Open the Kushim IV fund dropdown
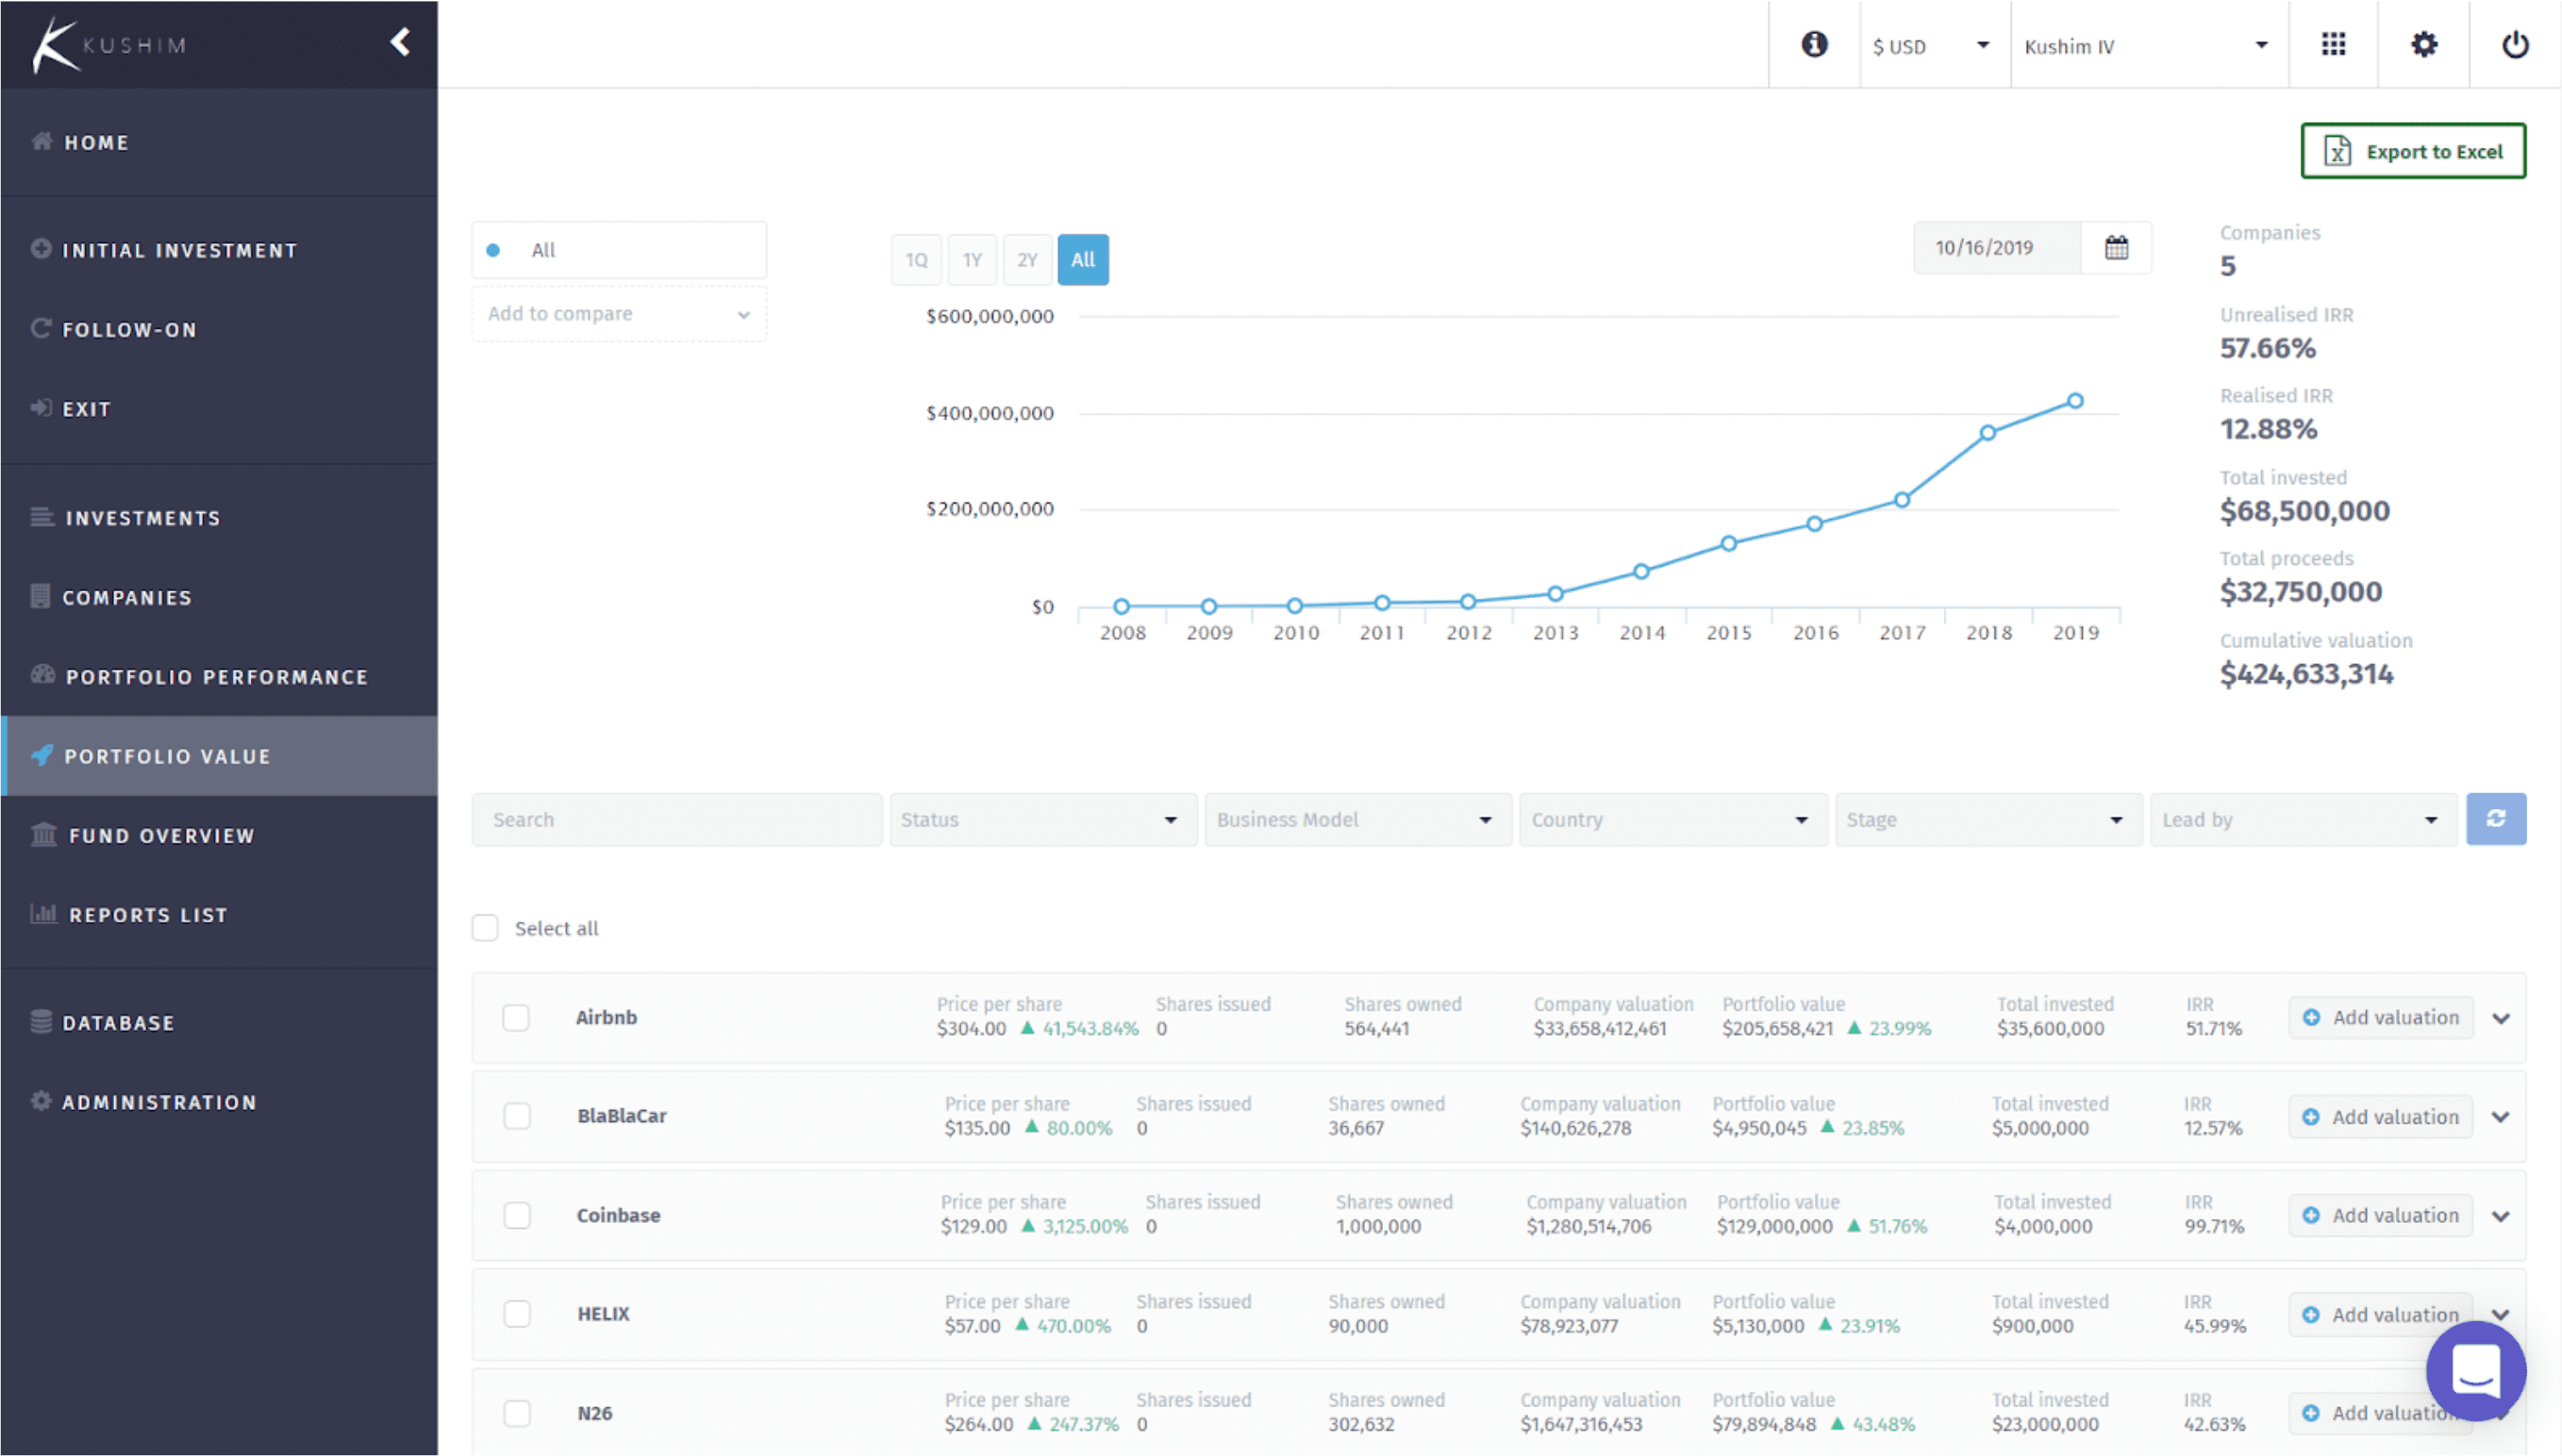Image resolution: width=2562 pixels, height=1456 pixels. coord(2148,46)
